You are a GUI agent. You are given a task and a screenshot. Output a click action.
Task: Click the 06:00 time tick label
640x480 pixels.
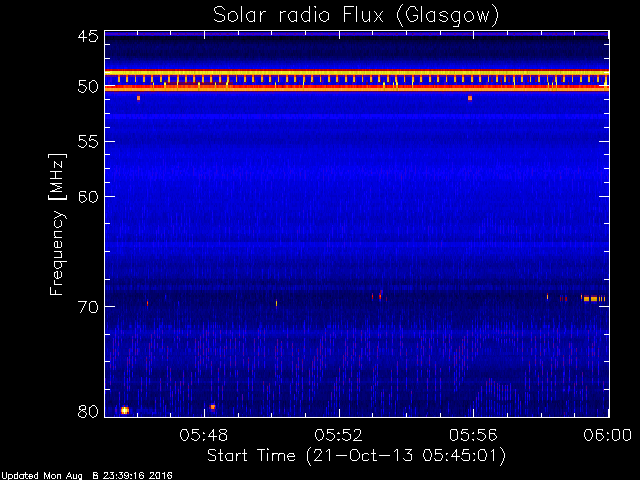pos(607,435)
